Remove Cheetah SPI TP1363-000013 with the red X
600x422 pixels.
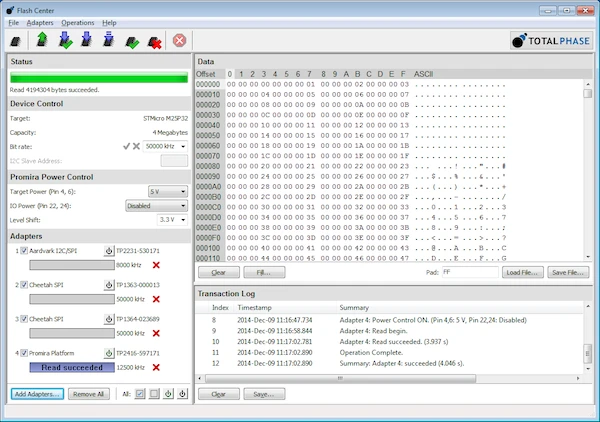(x=156, y=299)
